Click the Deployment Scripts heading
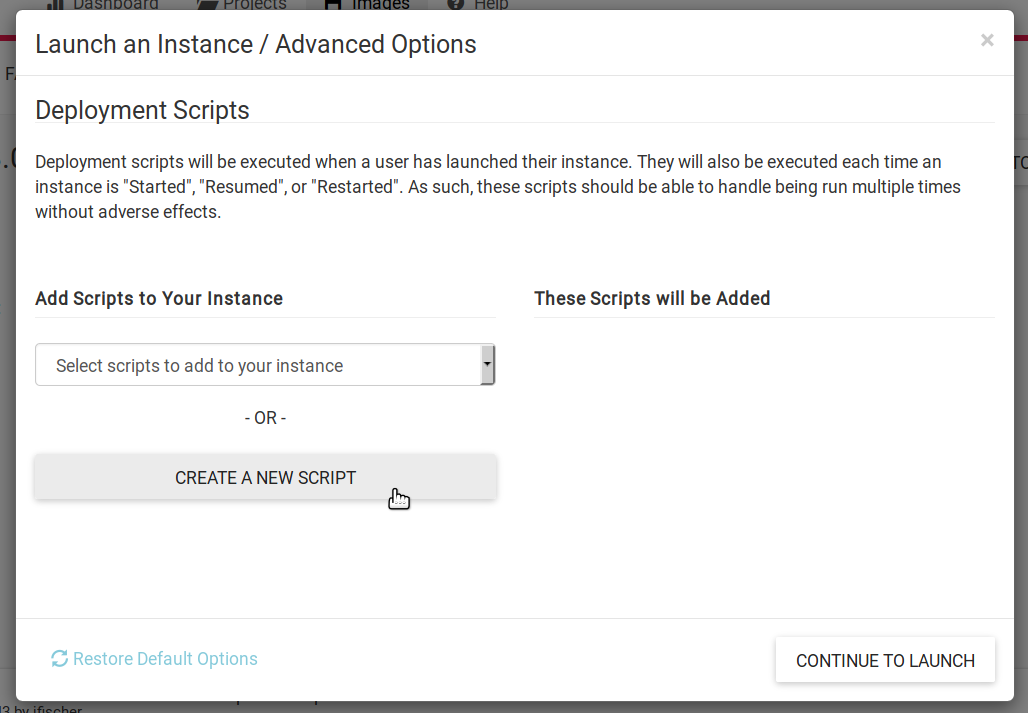This screenshot has height=713, width=1028. 142,110
